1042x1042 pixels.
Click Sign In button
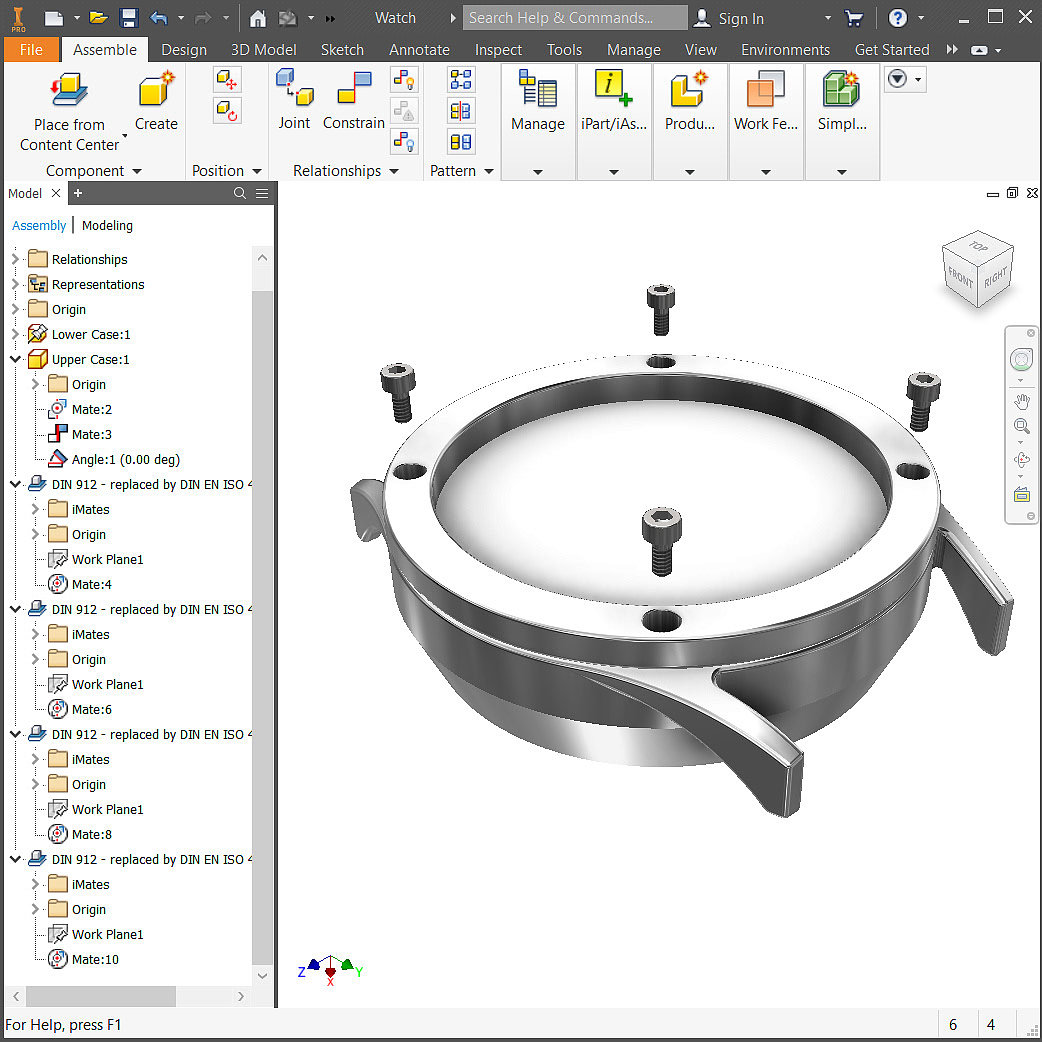[x=740, y=18]
